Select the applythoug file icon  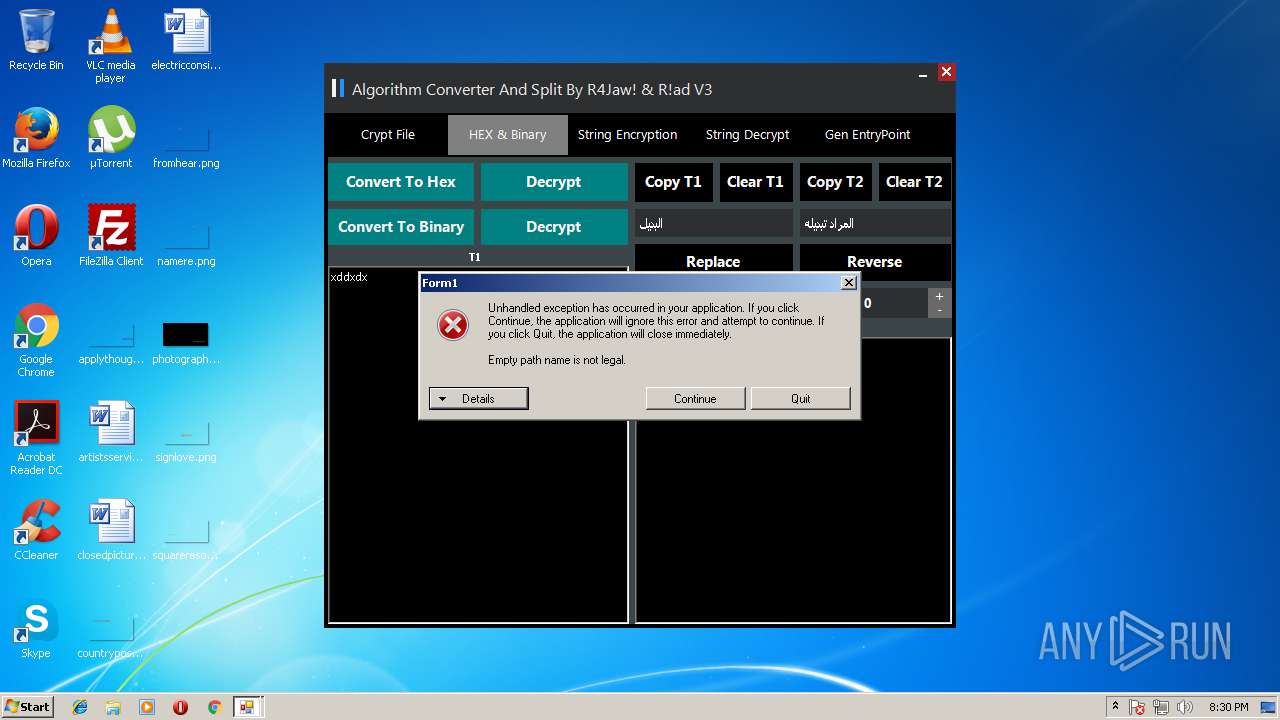[x=111, y=342]
